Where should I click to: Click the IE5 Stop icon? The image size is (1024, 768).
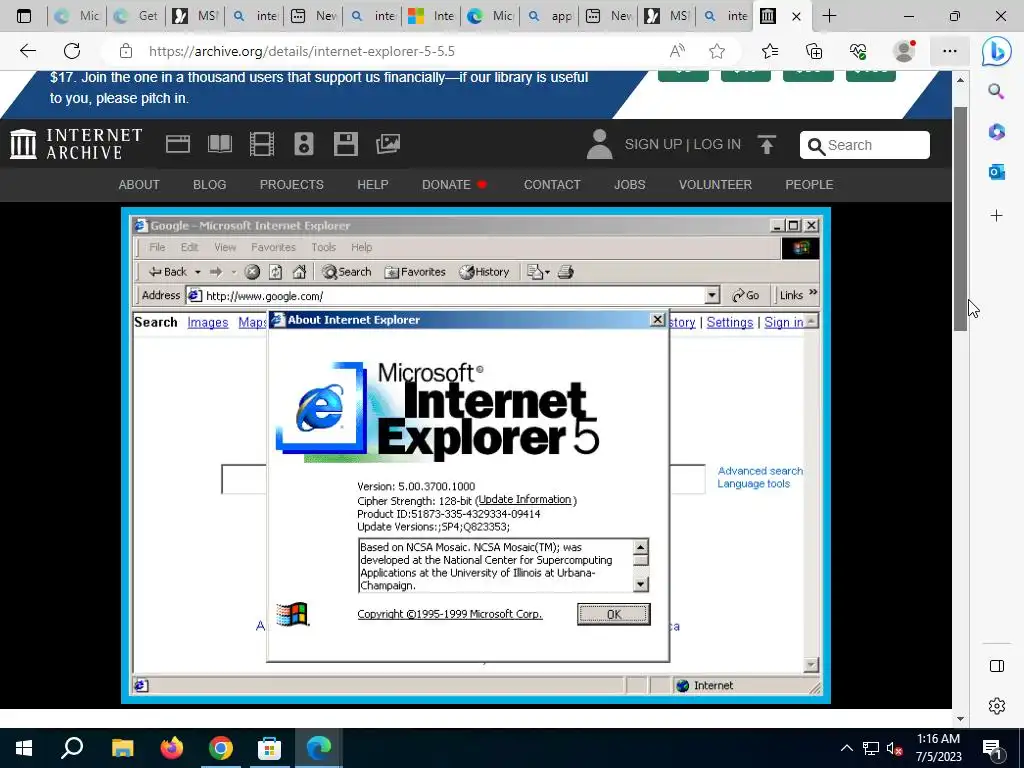coord(252,272)
